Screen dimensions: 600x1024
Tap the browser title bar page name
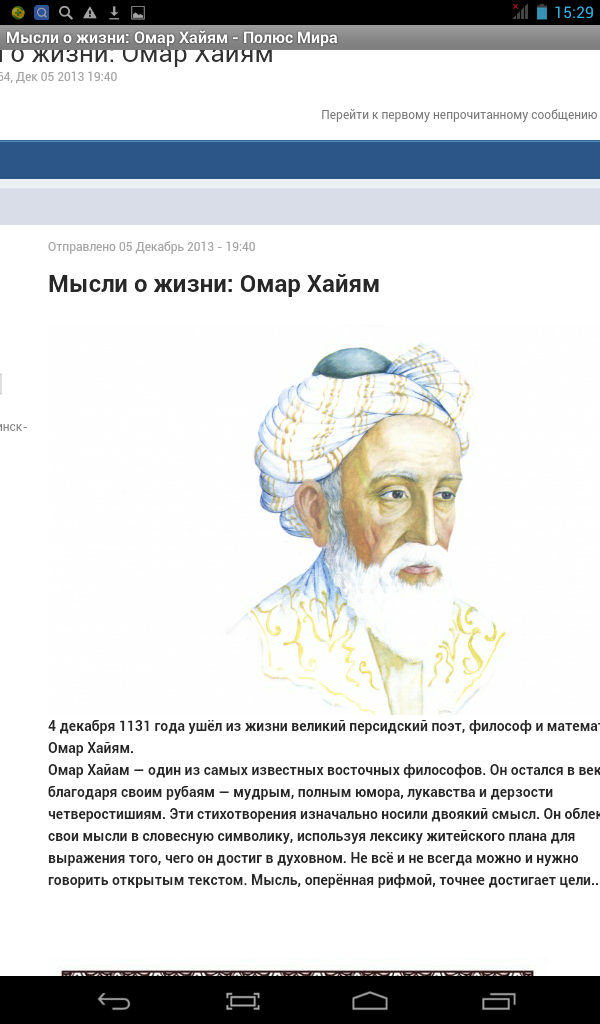[172, 38]
